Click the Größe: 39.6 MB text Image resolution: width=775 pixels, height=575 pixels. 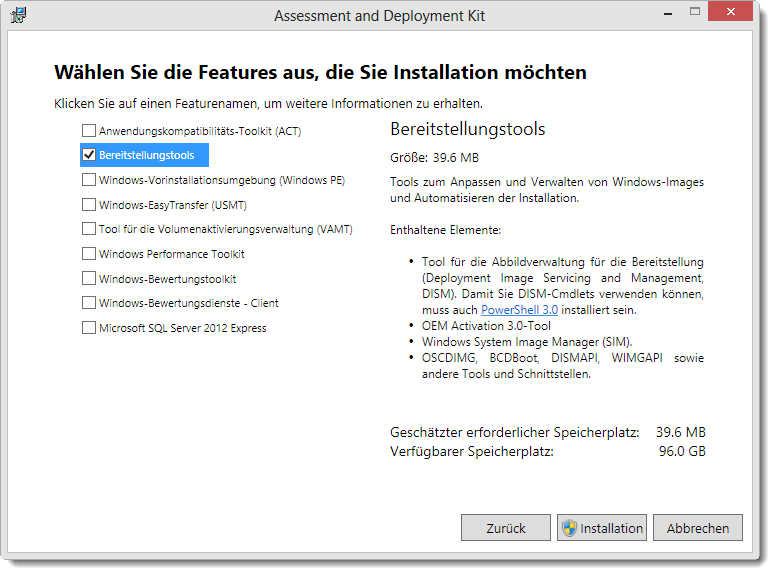pos(434,158)
